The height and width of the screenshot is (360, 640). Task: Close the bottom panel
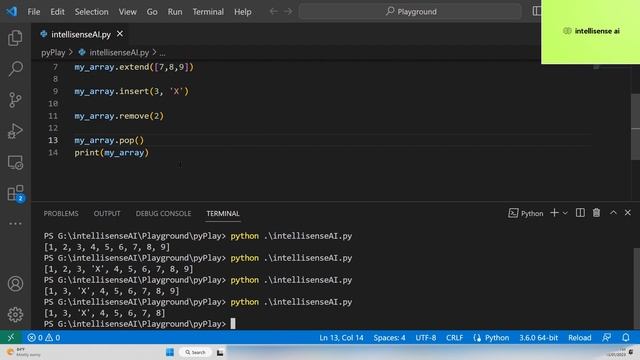(628, 213)
